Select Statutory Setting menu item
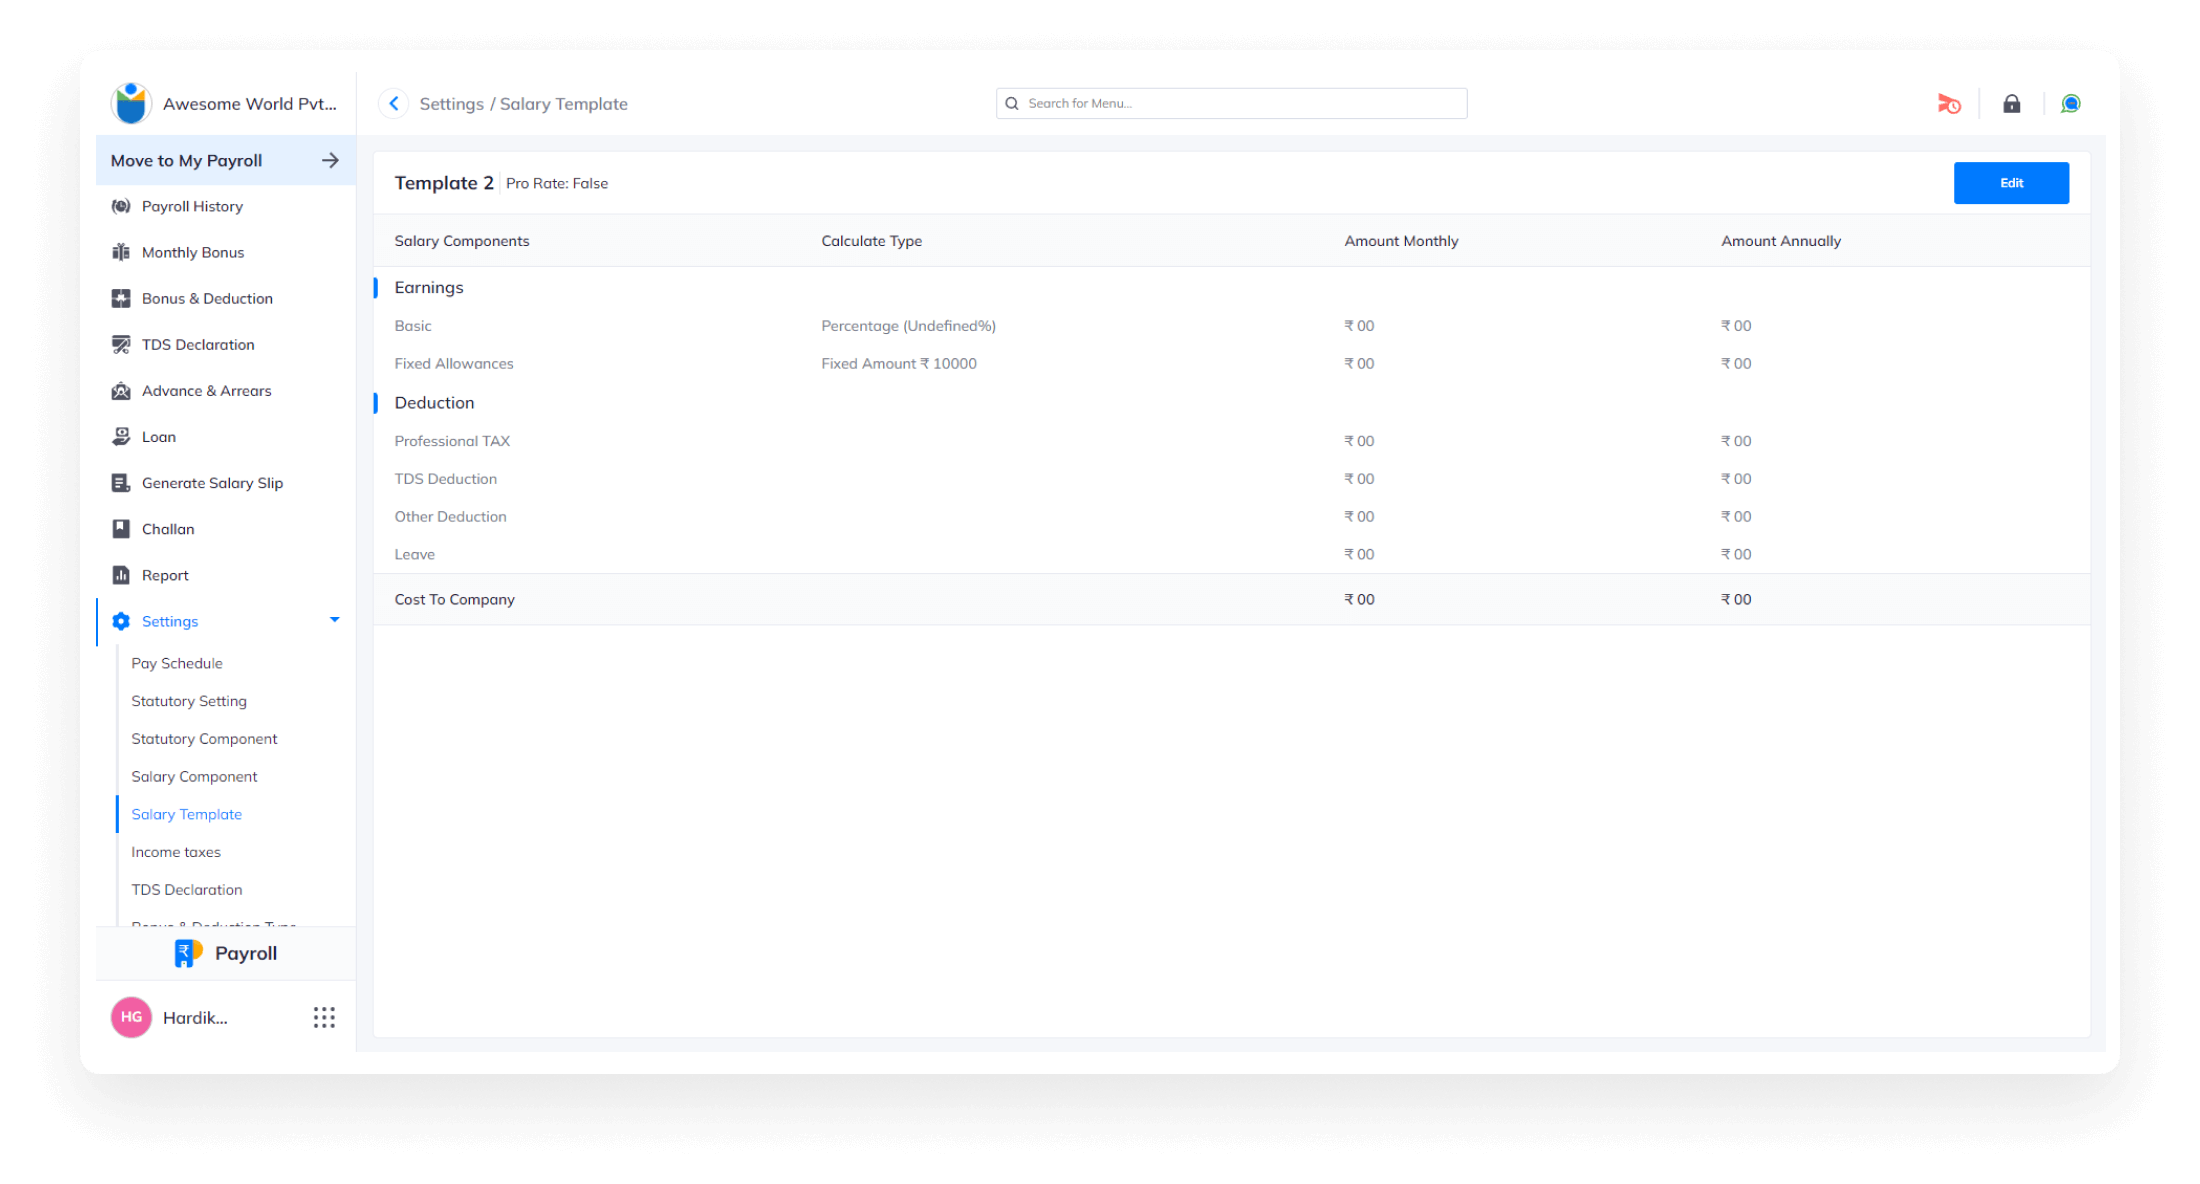 point(190,700)
